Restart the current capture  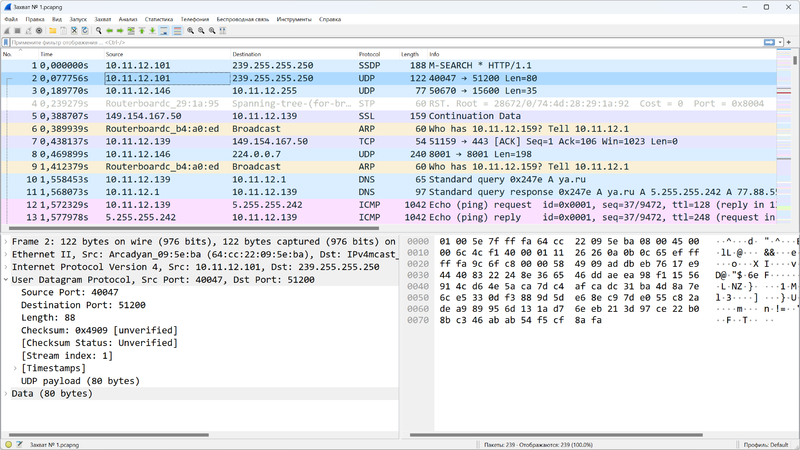[x=28, y=31]
